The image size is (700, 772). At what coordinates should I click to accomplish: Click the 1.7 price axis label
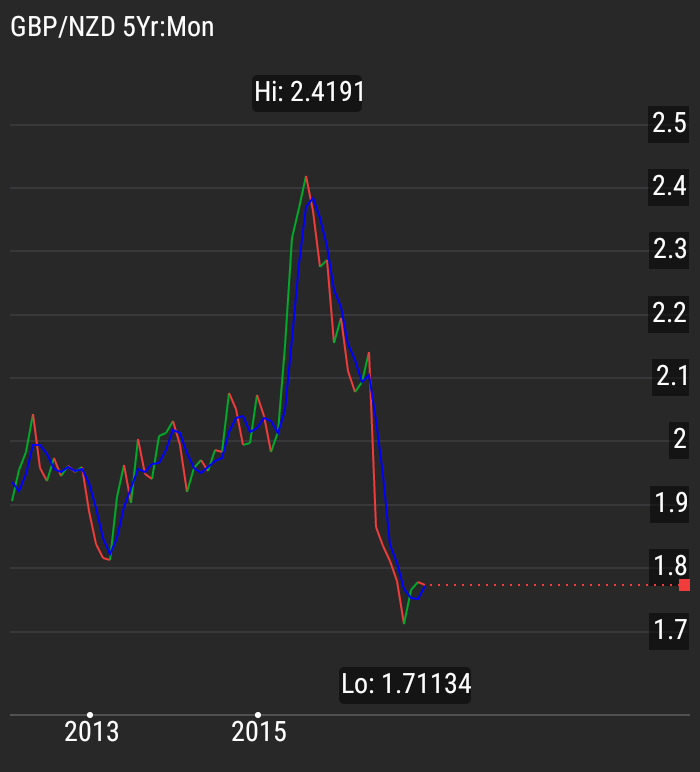tap(669, 631)
